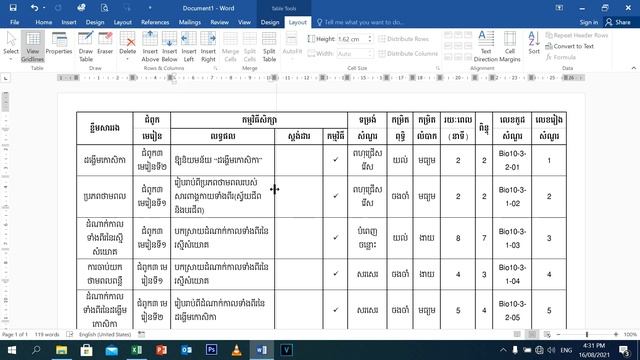This screenshot has width=640, height=360.
Task: Open Print Preview from the quick access toolbar
Action: click(104, 8)
